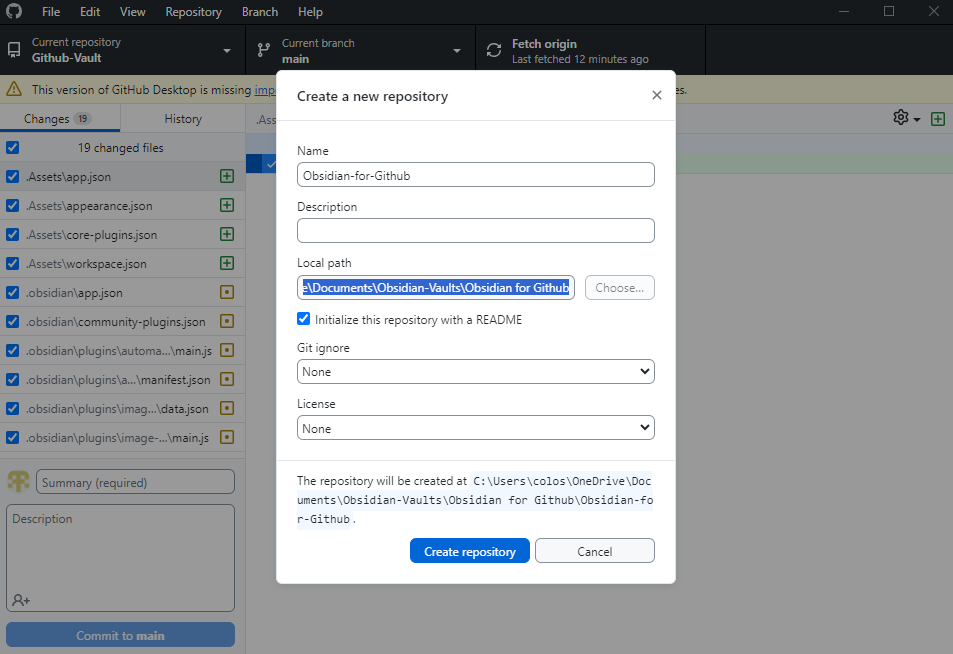Open the gitmoji picker beside the Summary field
The width and height of the screenshot is (953, 654).
[18, 481]
